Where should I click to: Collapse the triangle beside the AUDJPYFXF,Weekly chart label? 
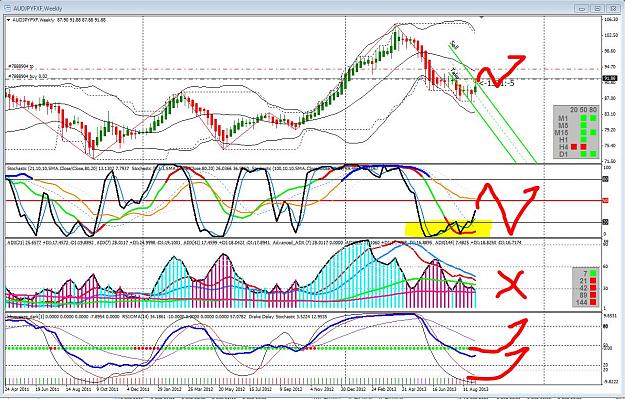pos(8,20)
